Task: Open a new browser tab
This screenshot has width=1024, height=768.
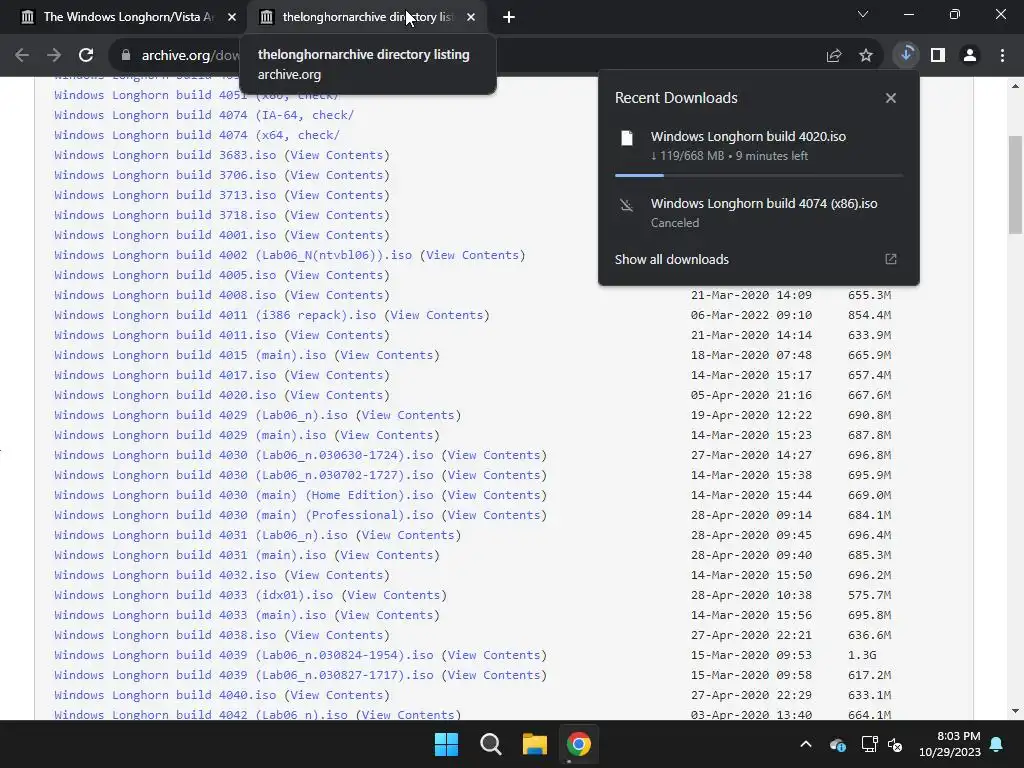Action: click(509, 17)
